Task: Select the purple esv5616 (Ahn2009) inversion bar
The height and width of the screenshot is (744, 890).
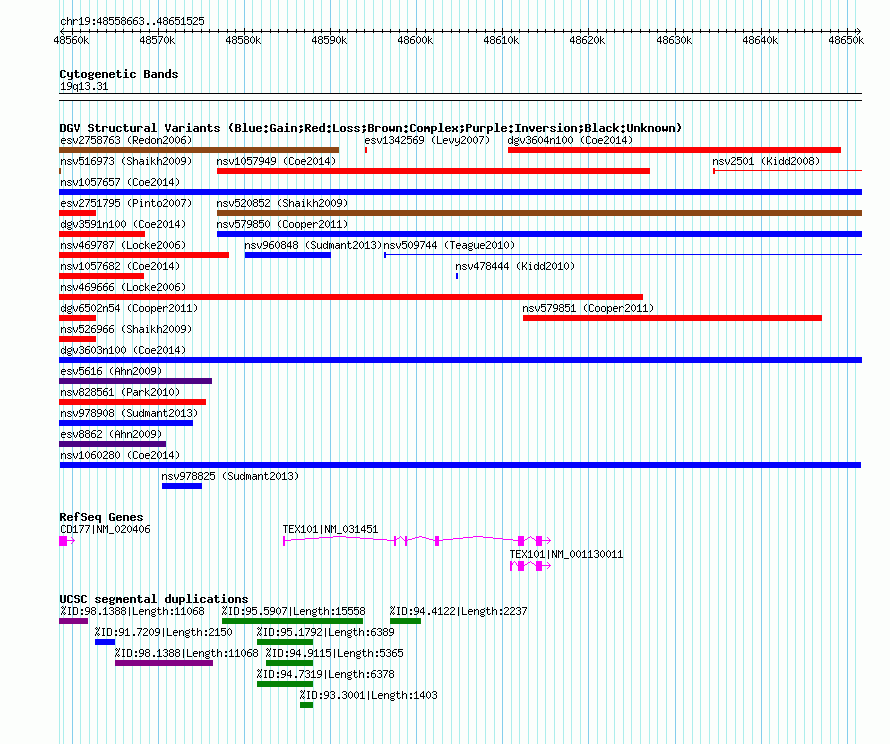Action: [x=136, y=381]
